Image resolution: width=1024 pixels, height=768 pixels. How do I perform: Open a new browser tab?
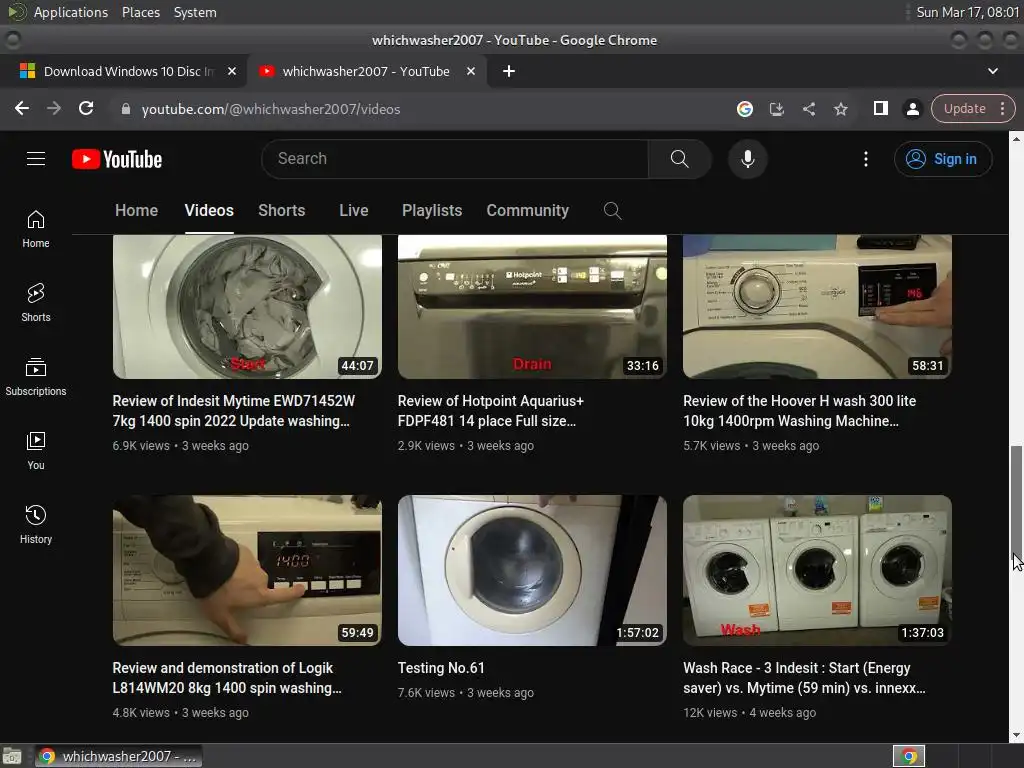[x=509, y=71]
